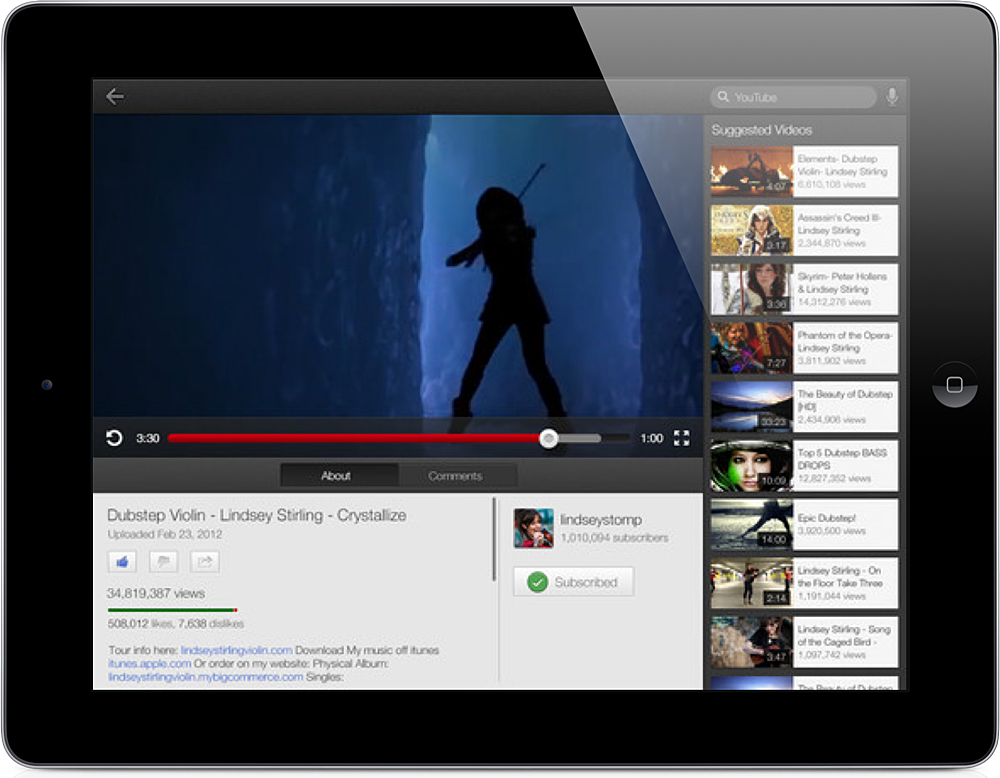The width and height of the screenshot is (1000, 778).
Task: Click the video title Dubstep Violin - Crystallize
Action: pyautogui.click(x=256, y=515)
